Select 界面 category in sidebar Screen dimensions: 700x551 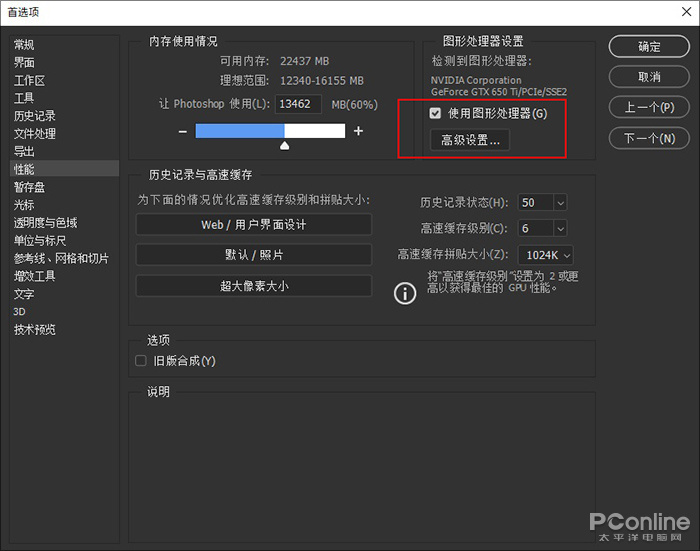click(24, 63)
